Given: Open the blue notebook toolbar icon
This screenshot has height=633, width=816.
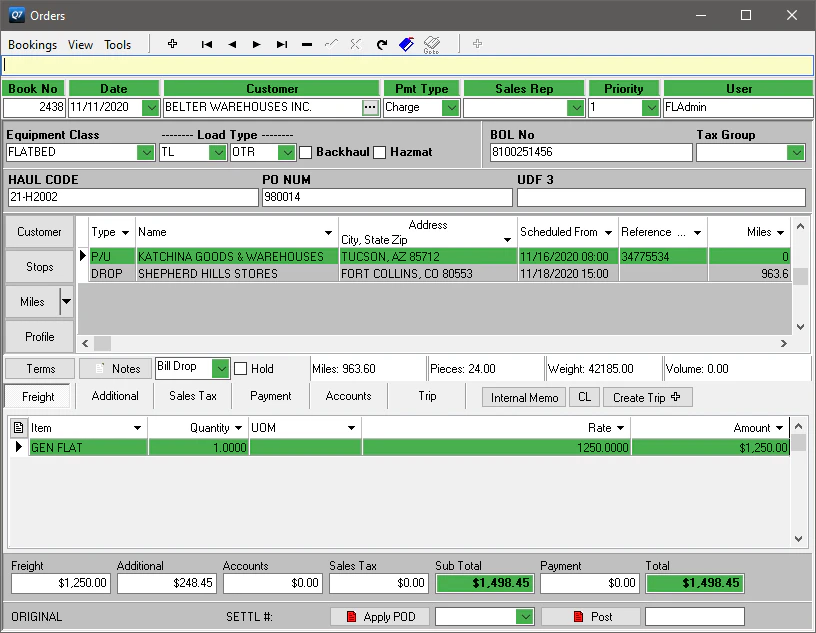Looking at the screenshot, I should 406,44.
